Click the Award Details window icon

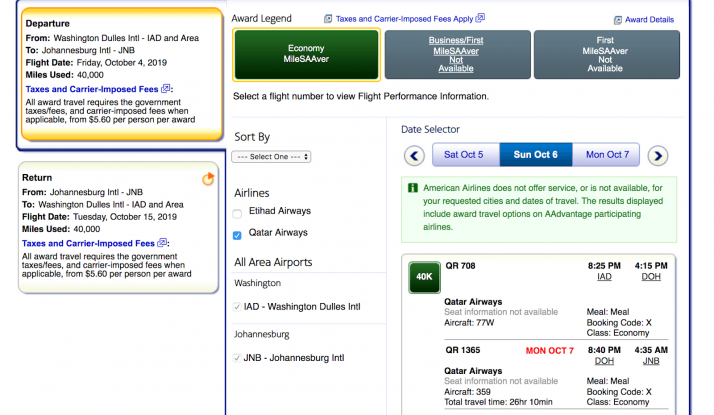[x=617, y=19]
